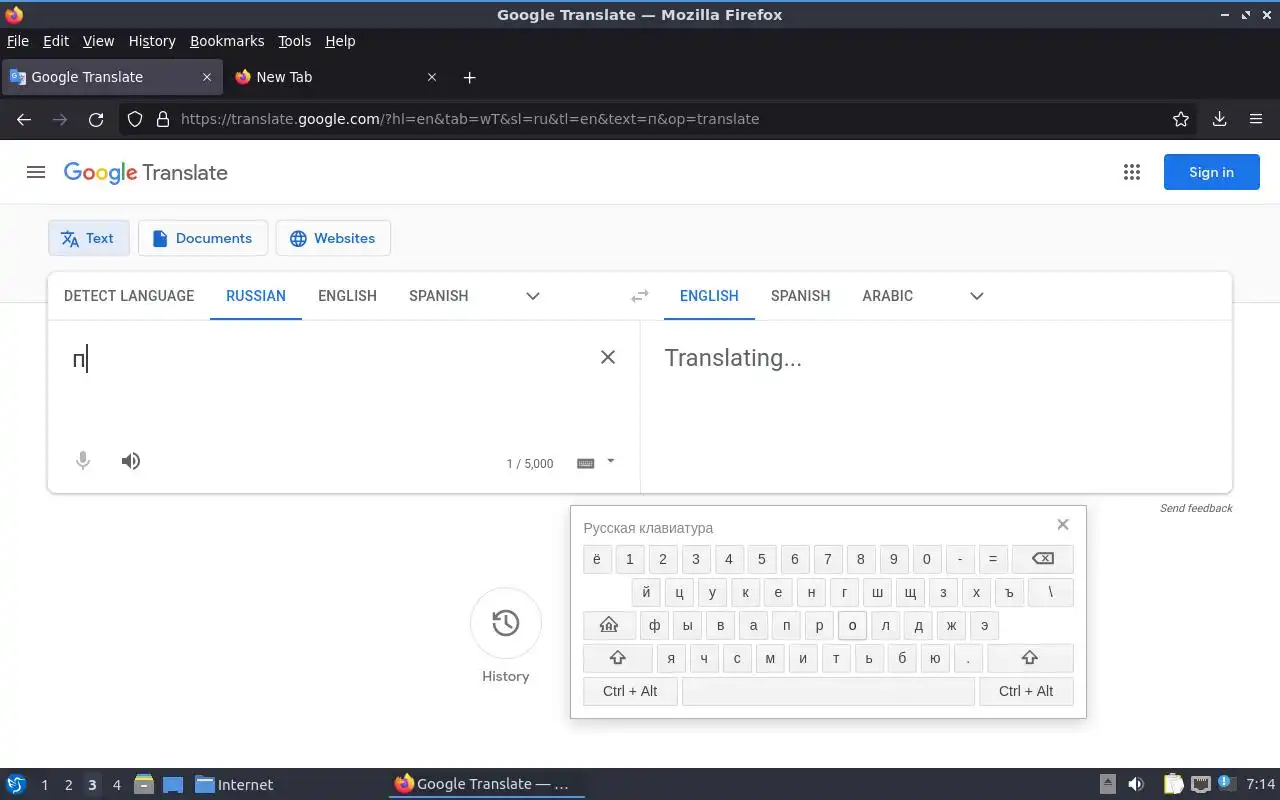This screenshot has width=1280, height=800.
Task: Select English as source language
Action: click(347, 296)
